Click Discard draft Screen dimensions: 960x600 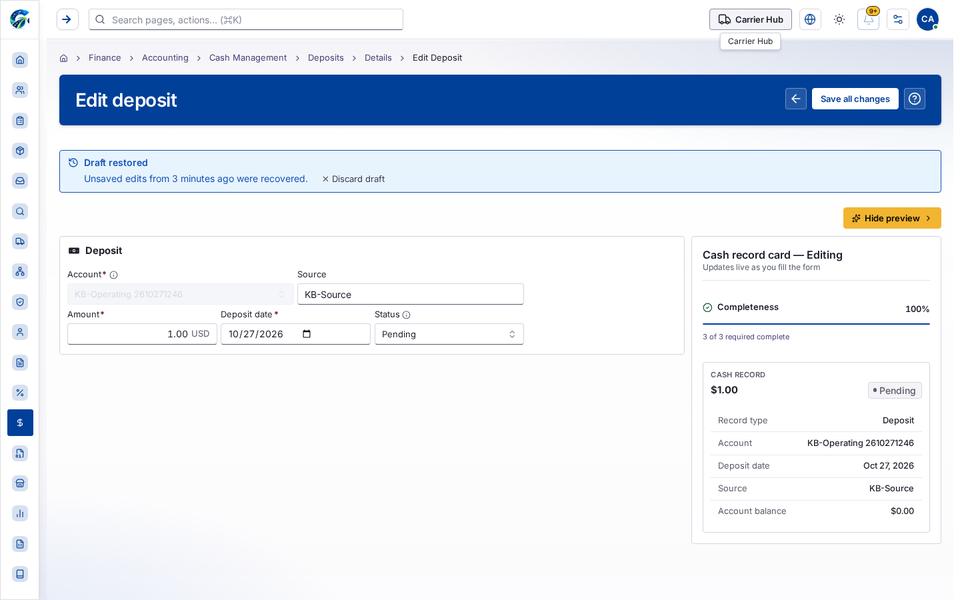coord(353,179)
